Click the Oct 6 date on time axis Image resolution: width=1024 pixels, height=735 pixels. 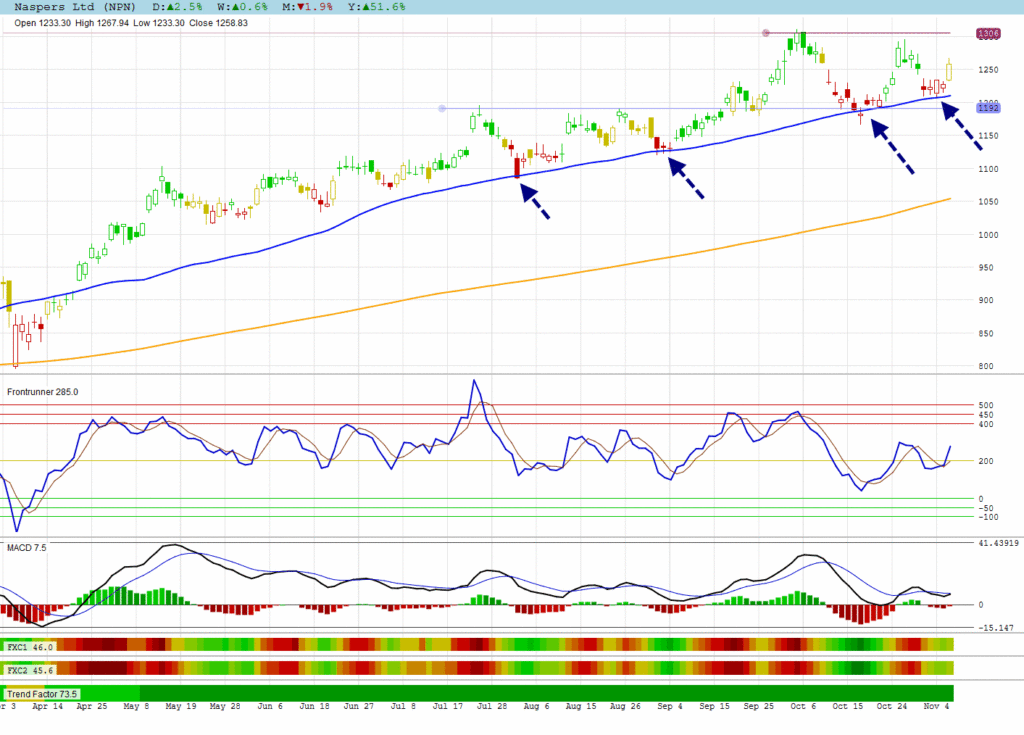802,705
